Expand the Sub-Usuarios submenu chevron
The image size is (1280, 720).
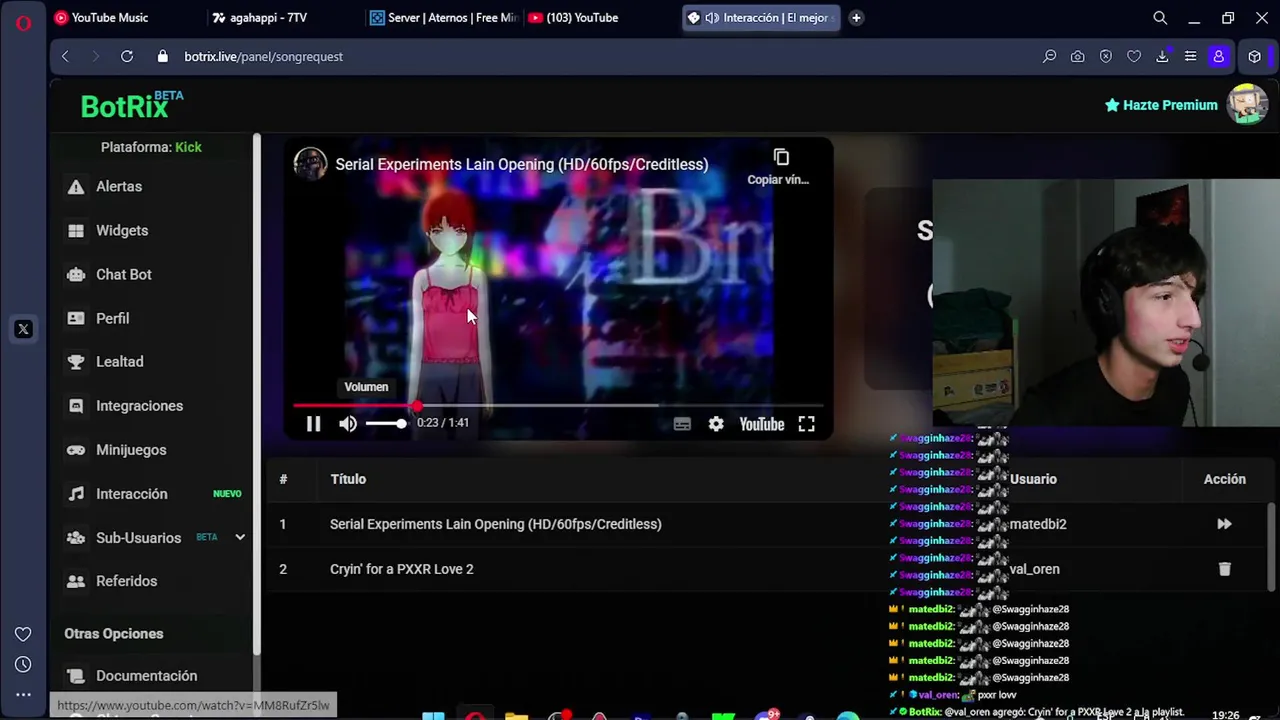240,538
